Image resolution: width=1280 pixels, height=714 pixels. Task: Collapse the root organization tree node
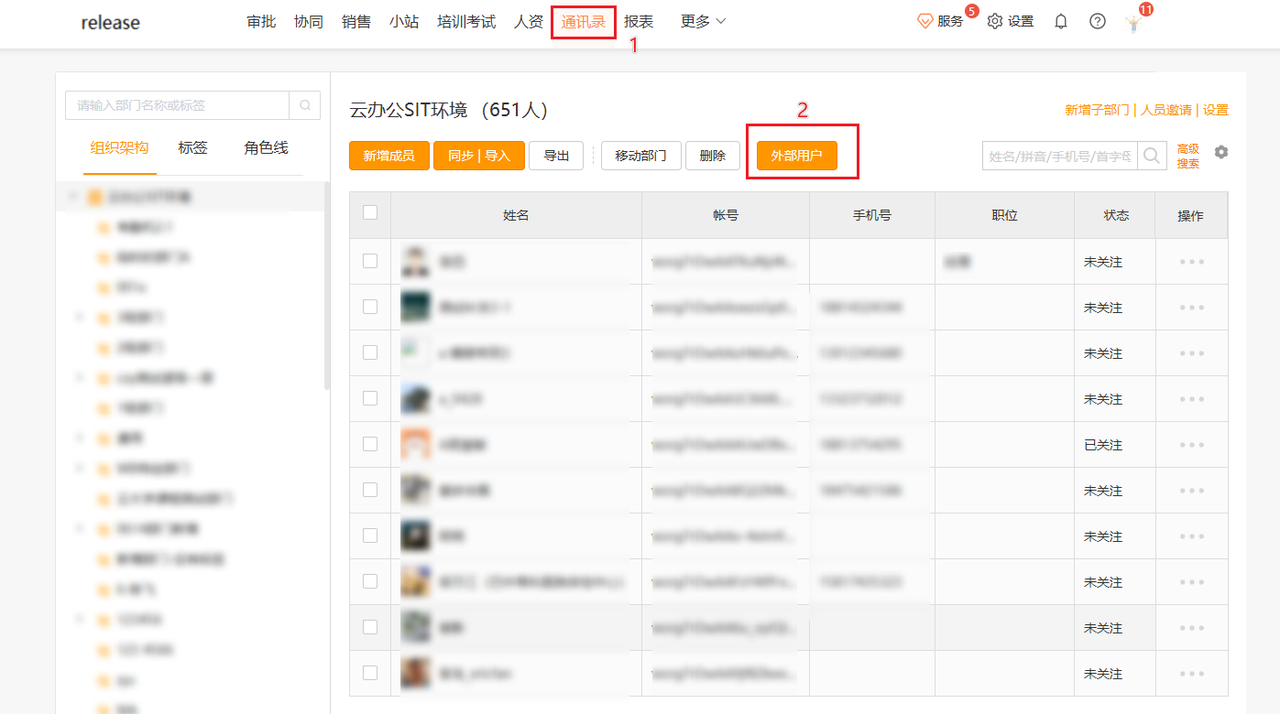point(73,197)
